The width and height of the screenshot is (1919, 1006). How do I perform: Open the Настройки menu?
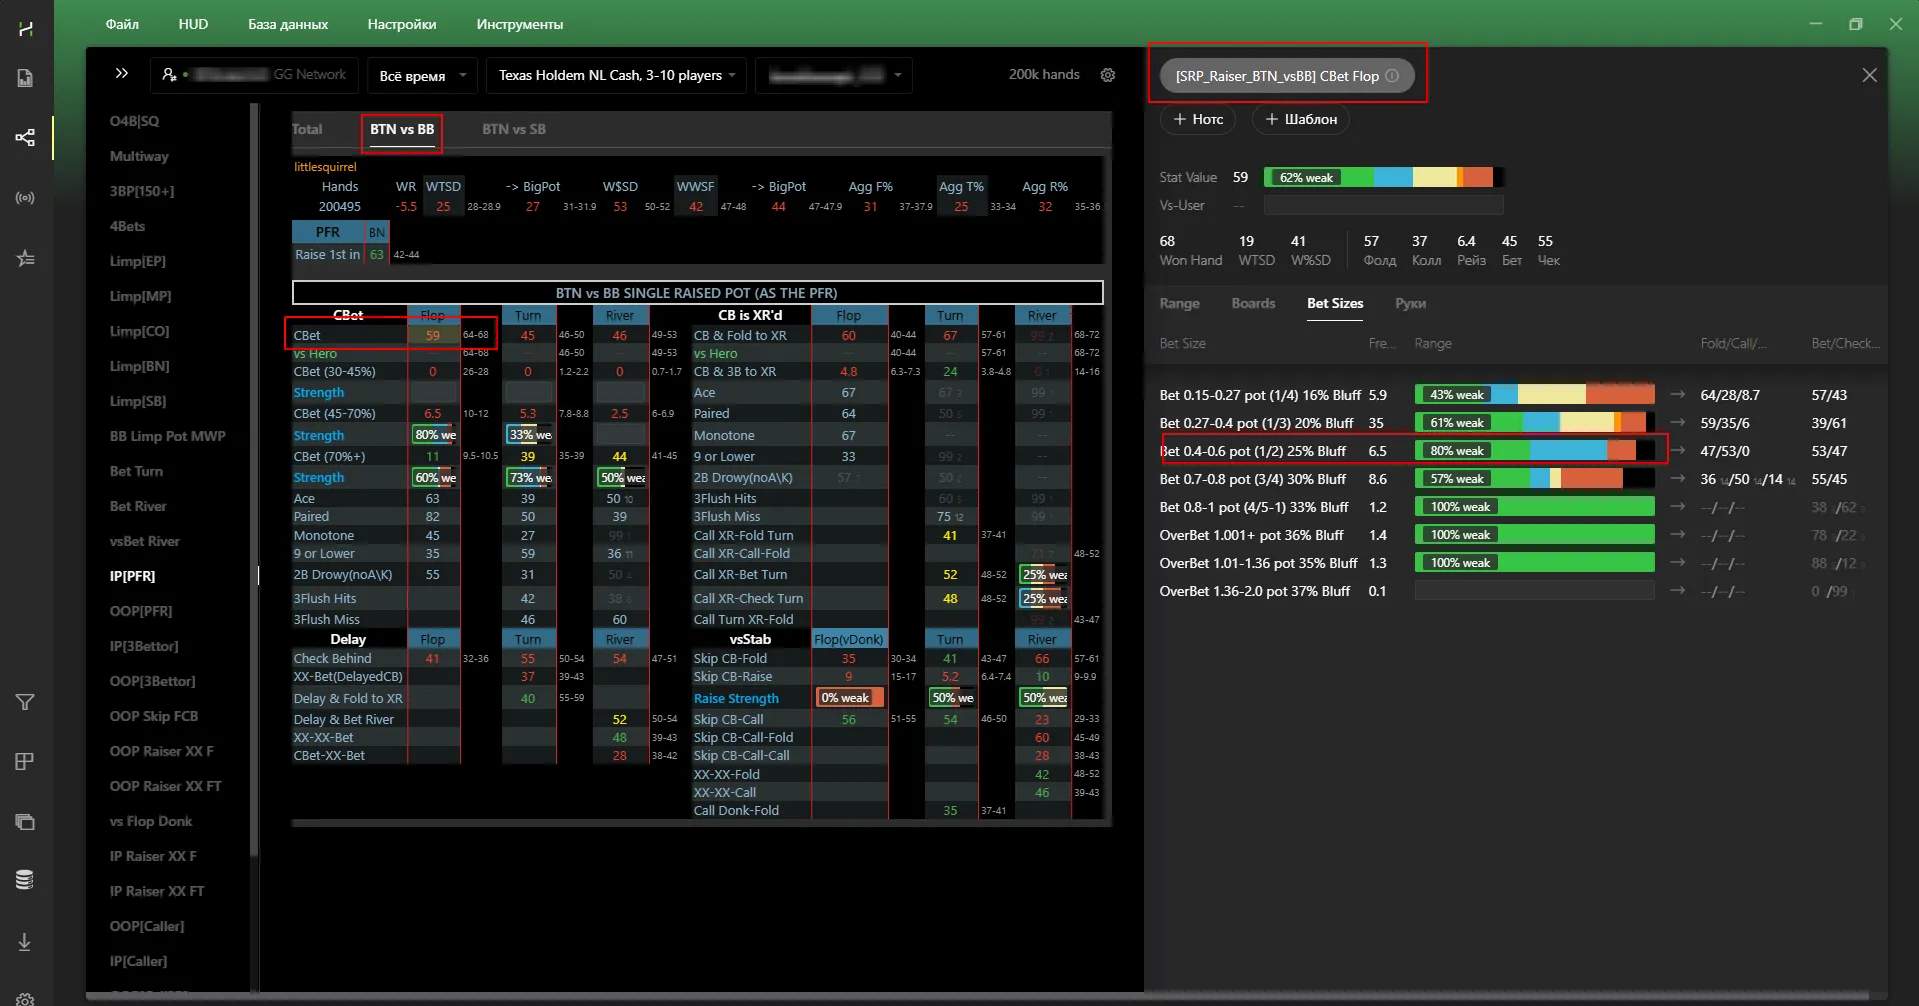click(x=402, y=24)
